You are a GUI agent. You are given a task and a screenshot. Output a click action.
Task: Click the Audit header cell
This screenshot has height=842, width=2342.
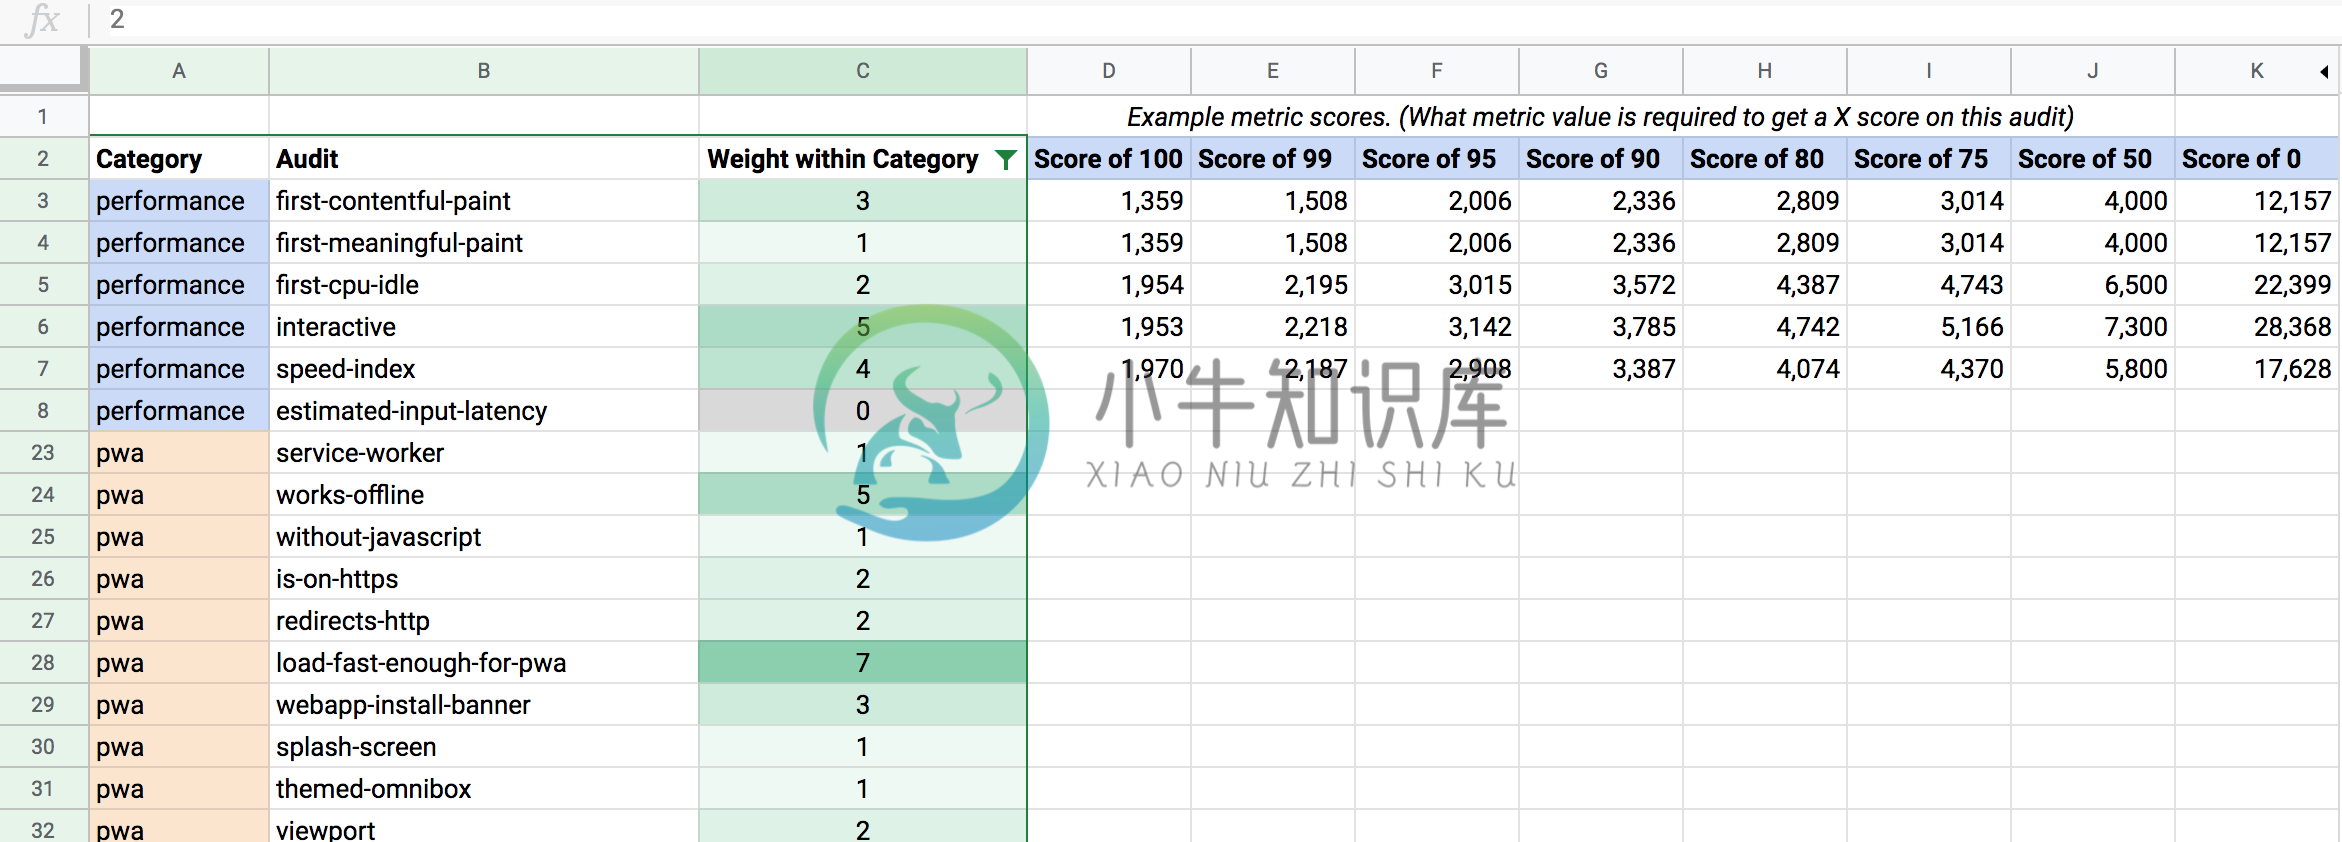484,159
